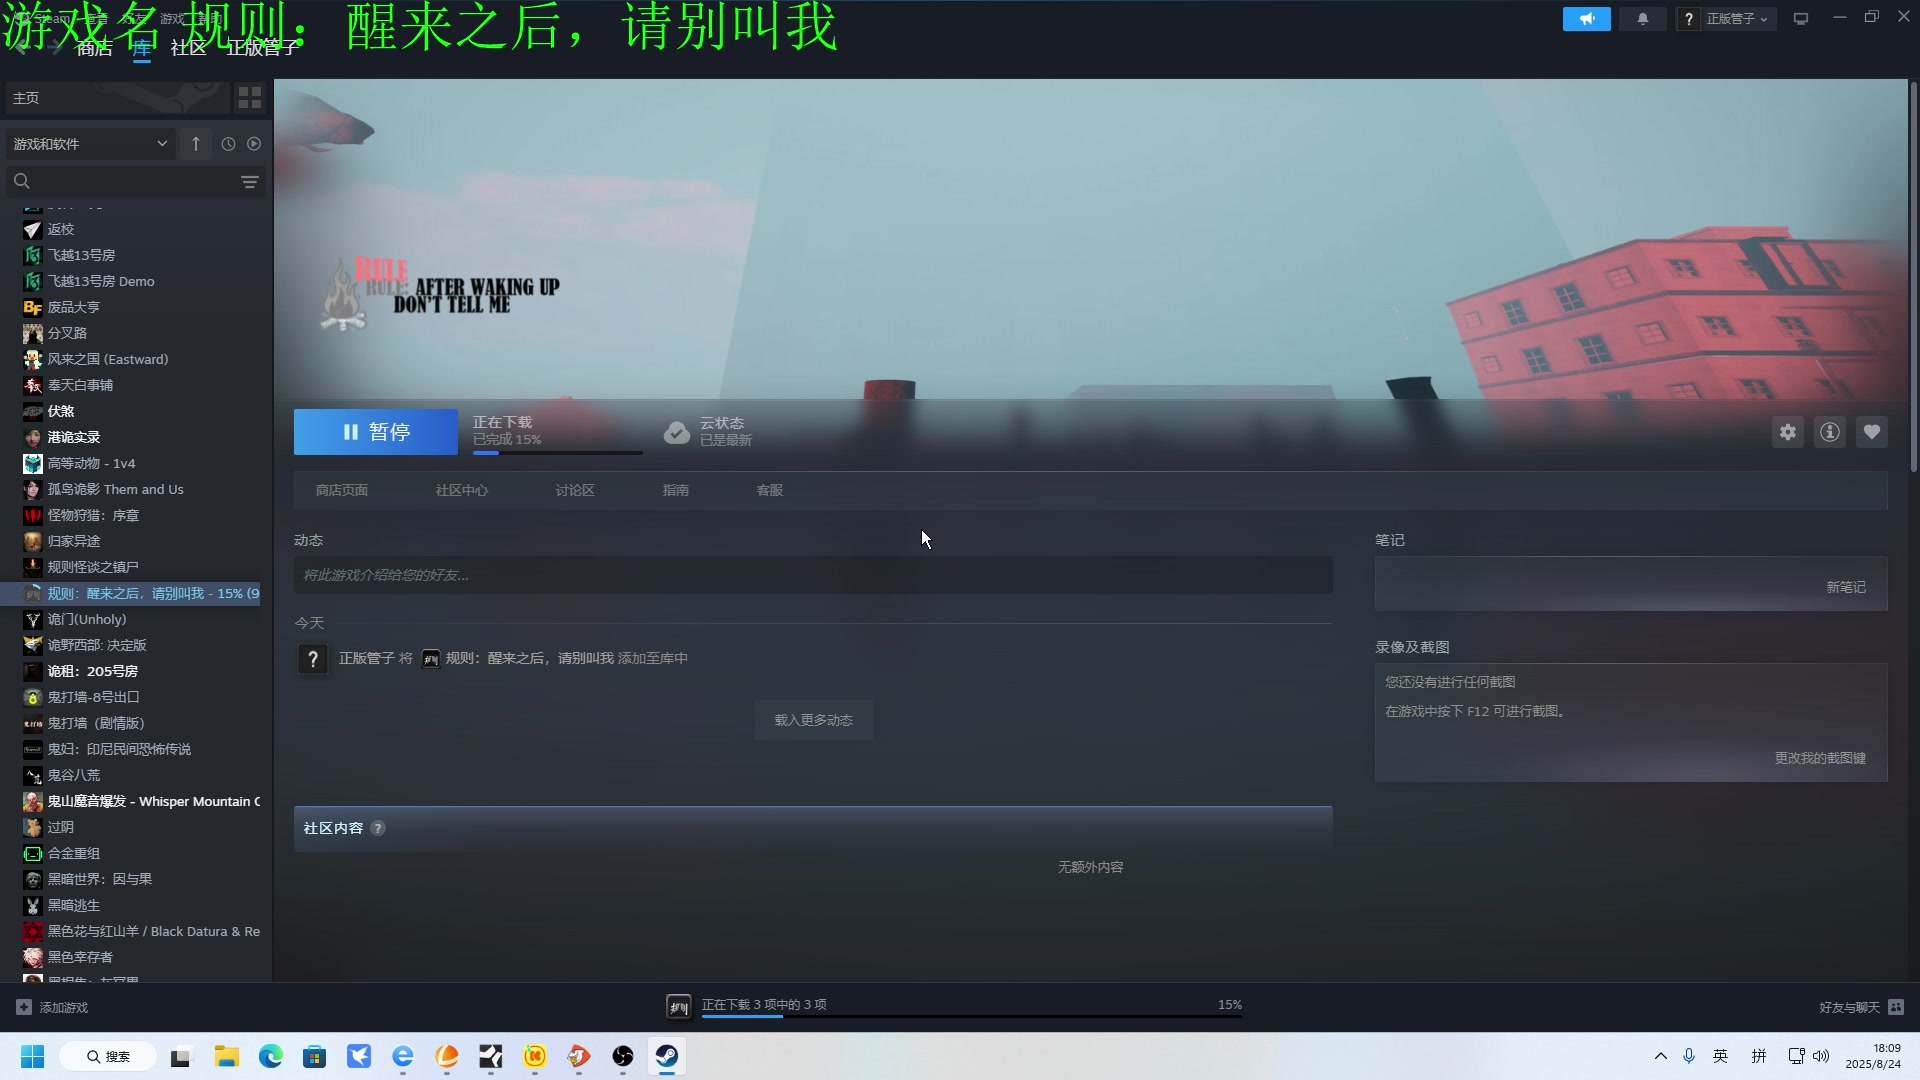The width and height of the screenshot is (1920, 1080).
Task: Open Windows Start menu
Action: (x=33, y=1057)
